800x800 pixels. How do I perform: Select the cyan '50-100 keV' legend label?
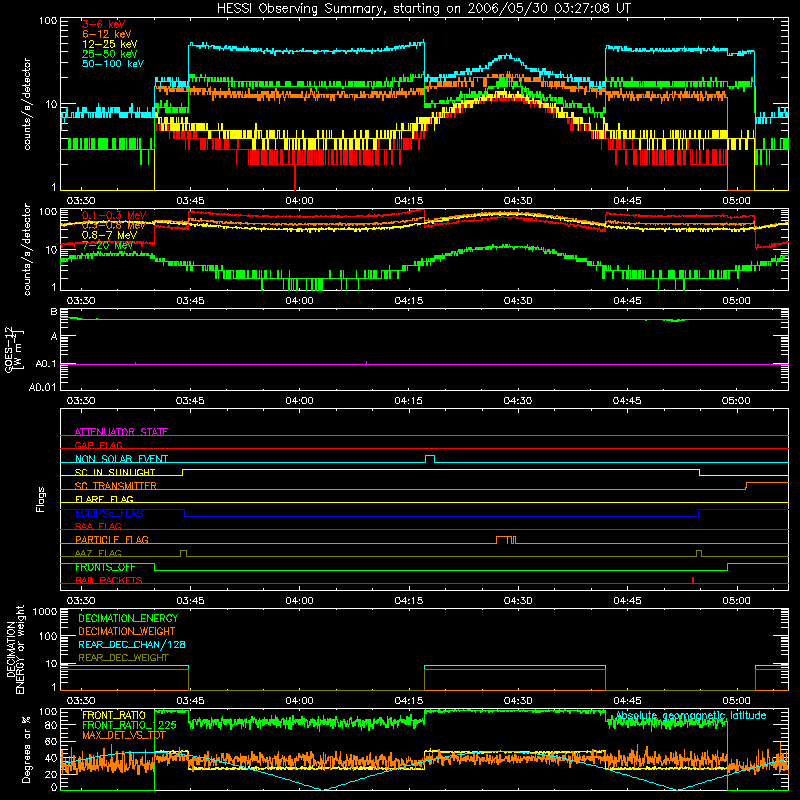click(x=113, y=64)
